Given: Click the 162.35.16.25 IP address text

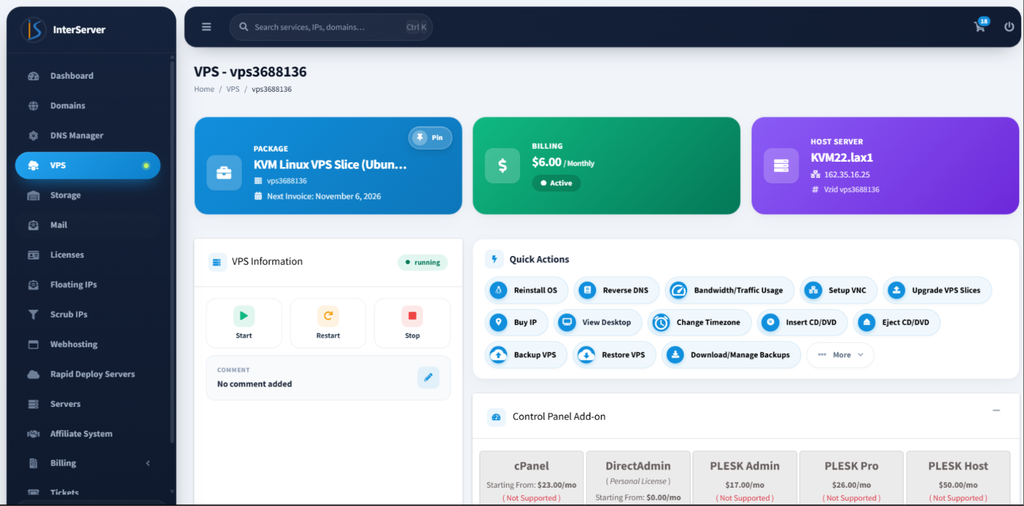Looking at the screenshot, I should click(847, 174).
